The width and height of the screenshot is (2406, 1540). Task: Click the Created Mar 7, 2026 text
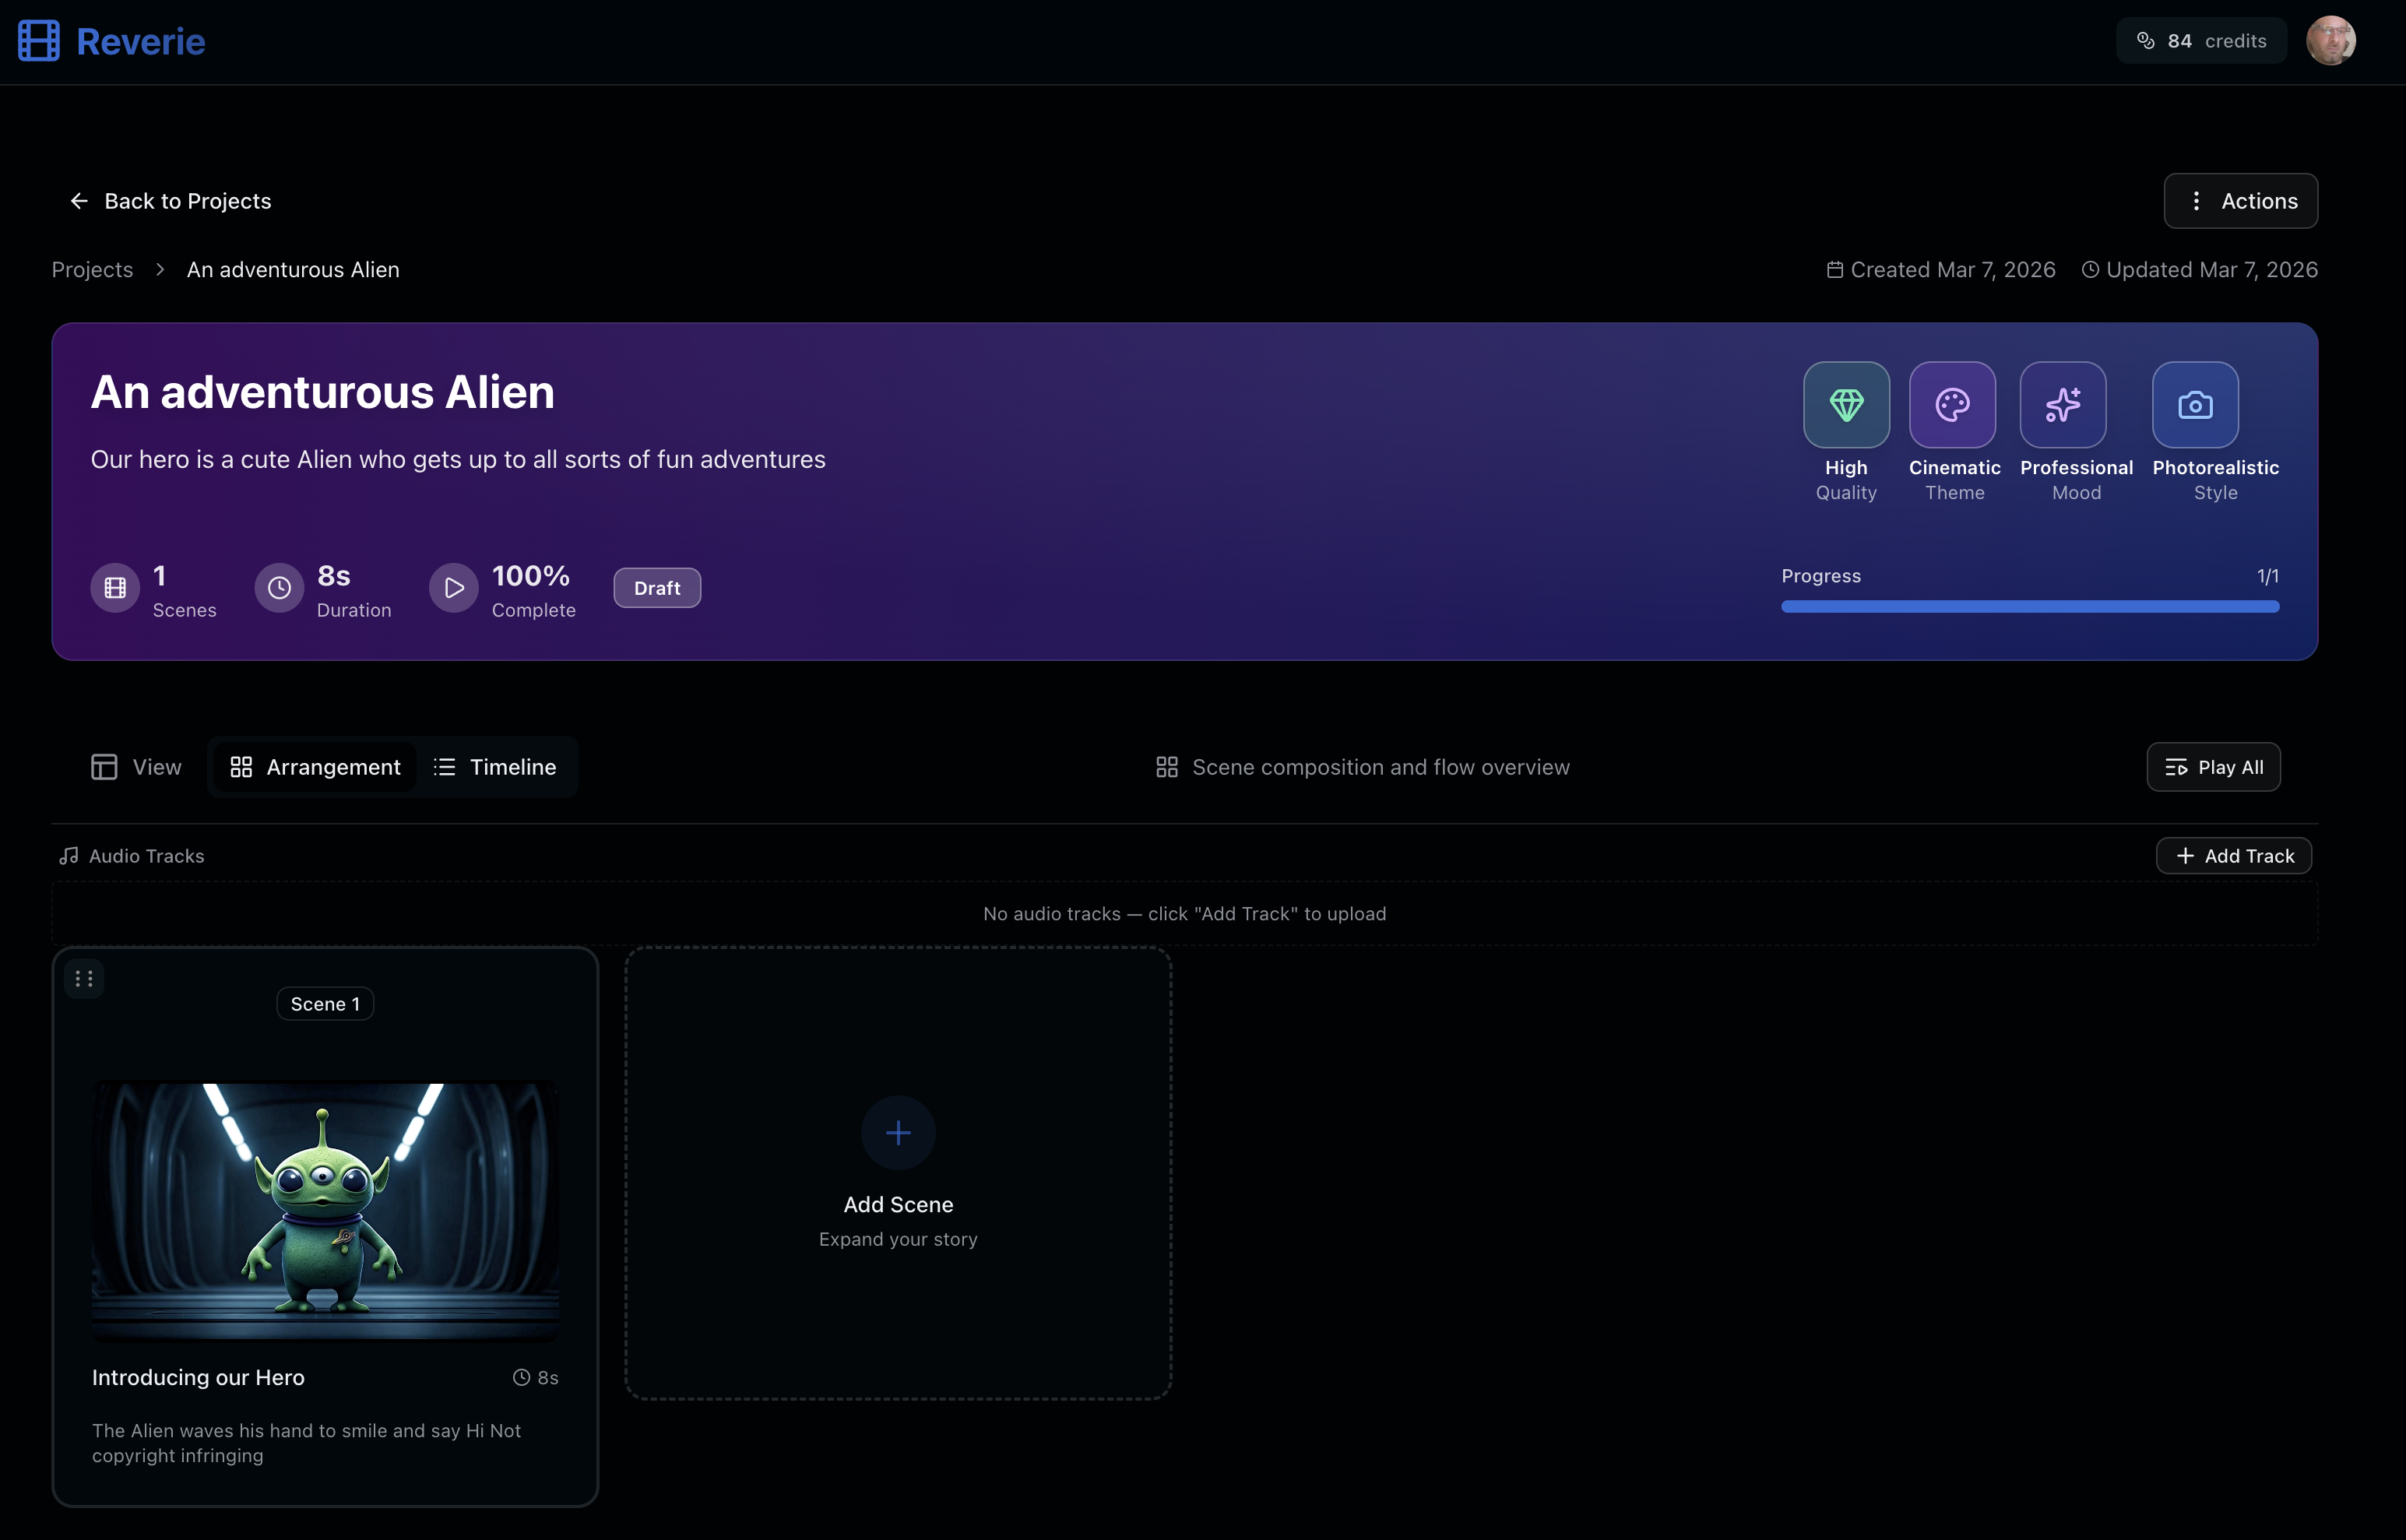1953,270
